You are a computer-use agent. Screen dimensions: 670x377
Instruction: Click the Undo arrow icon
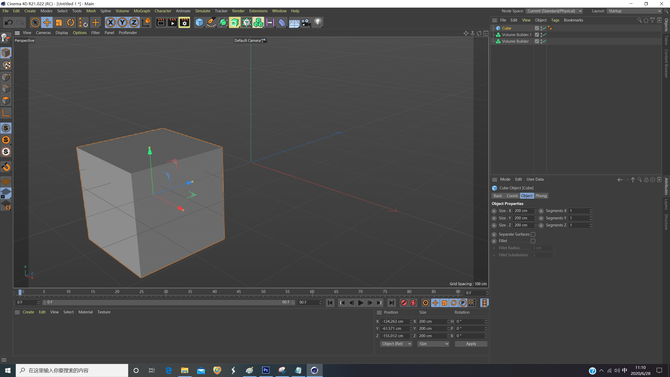9,22
